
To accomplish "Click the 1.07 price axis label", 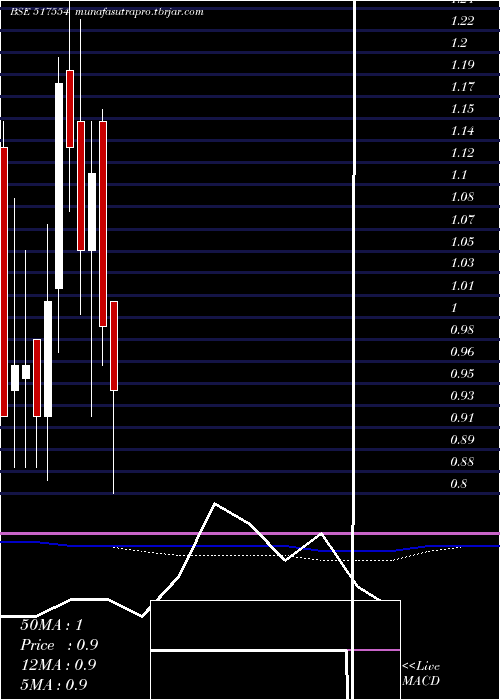I will (462, 219).
